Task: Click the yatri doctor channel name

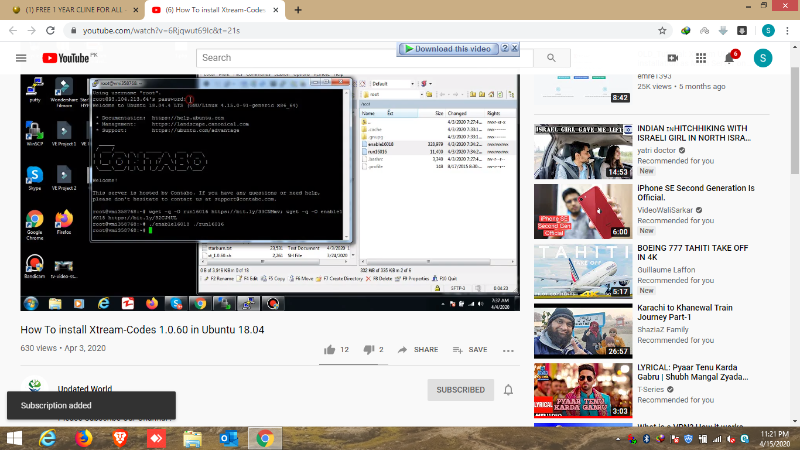Action: pyautogui.click(x=656, y=151)
